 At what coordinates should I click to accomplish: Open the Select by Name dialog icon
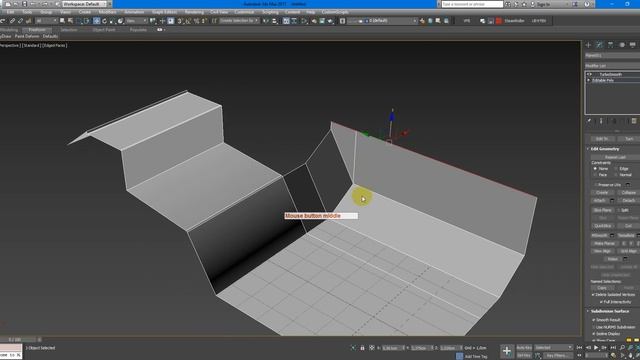point(70,21)
